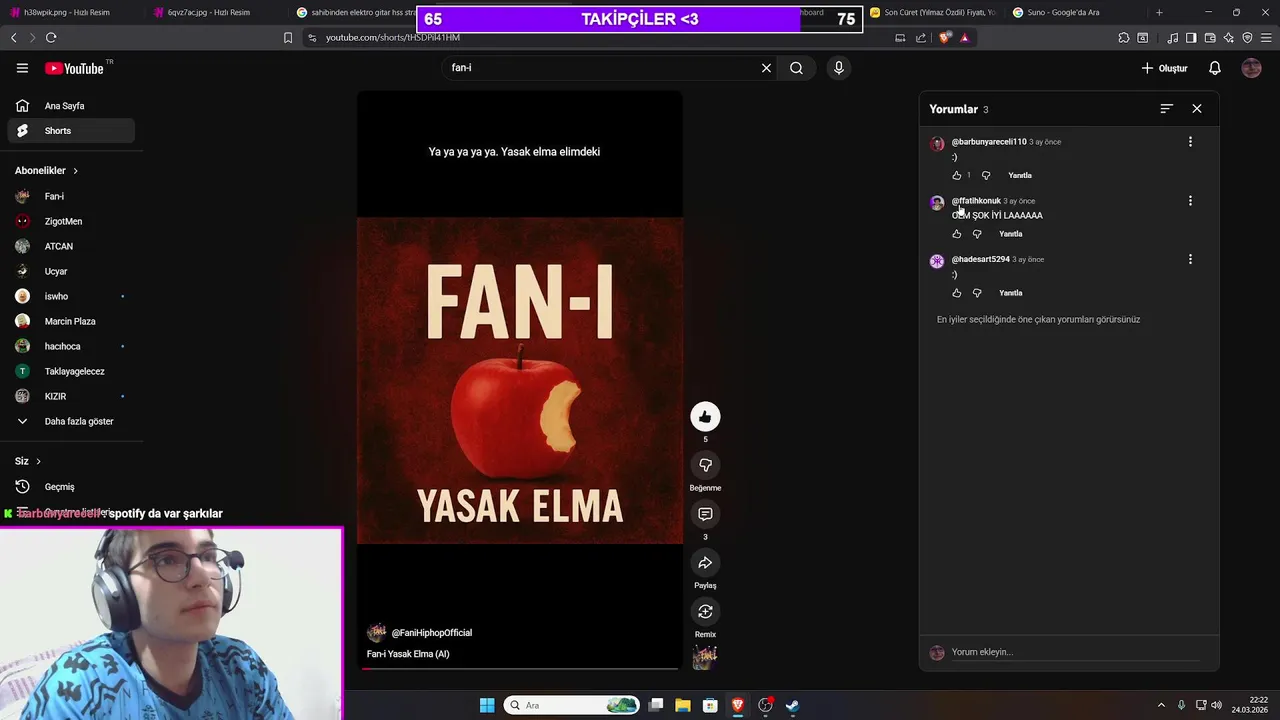The image size is (1280, 720).
Task: Dislike ffatihkonuk's comment
Action: pyautogui.click(x=977, y=234)
